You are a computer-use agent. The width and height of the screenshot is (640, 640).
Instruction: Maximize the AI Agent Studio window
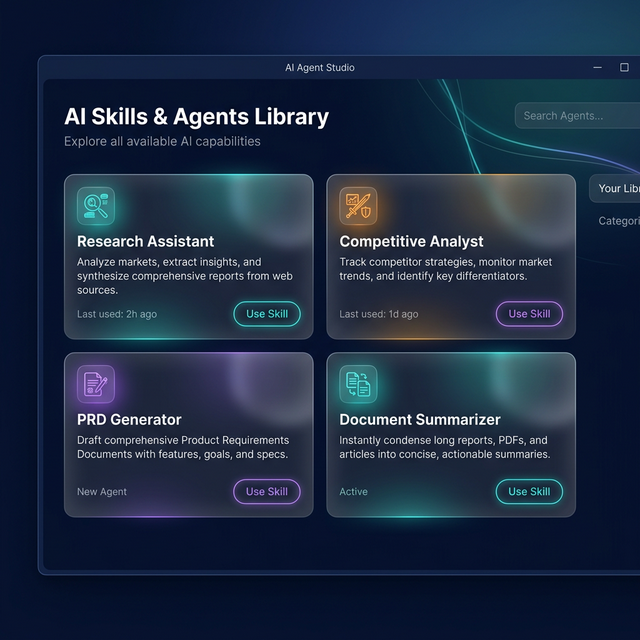click(x=624, y=67)
